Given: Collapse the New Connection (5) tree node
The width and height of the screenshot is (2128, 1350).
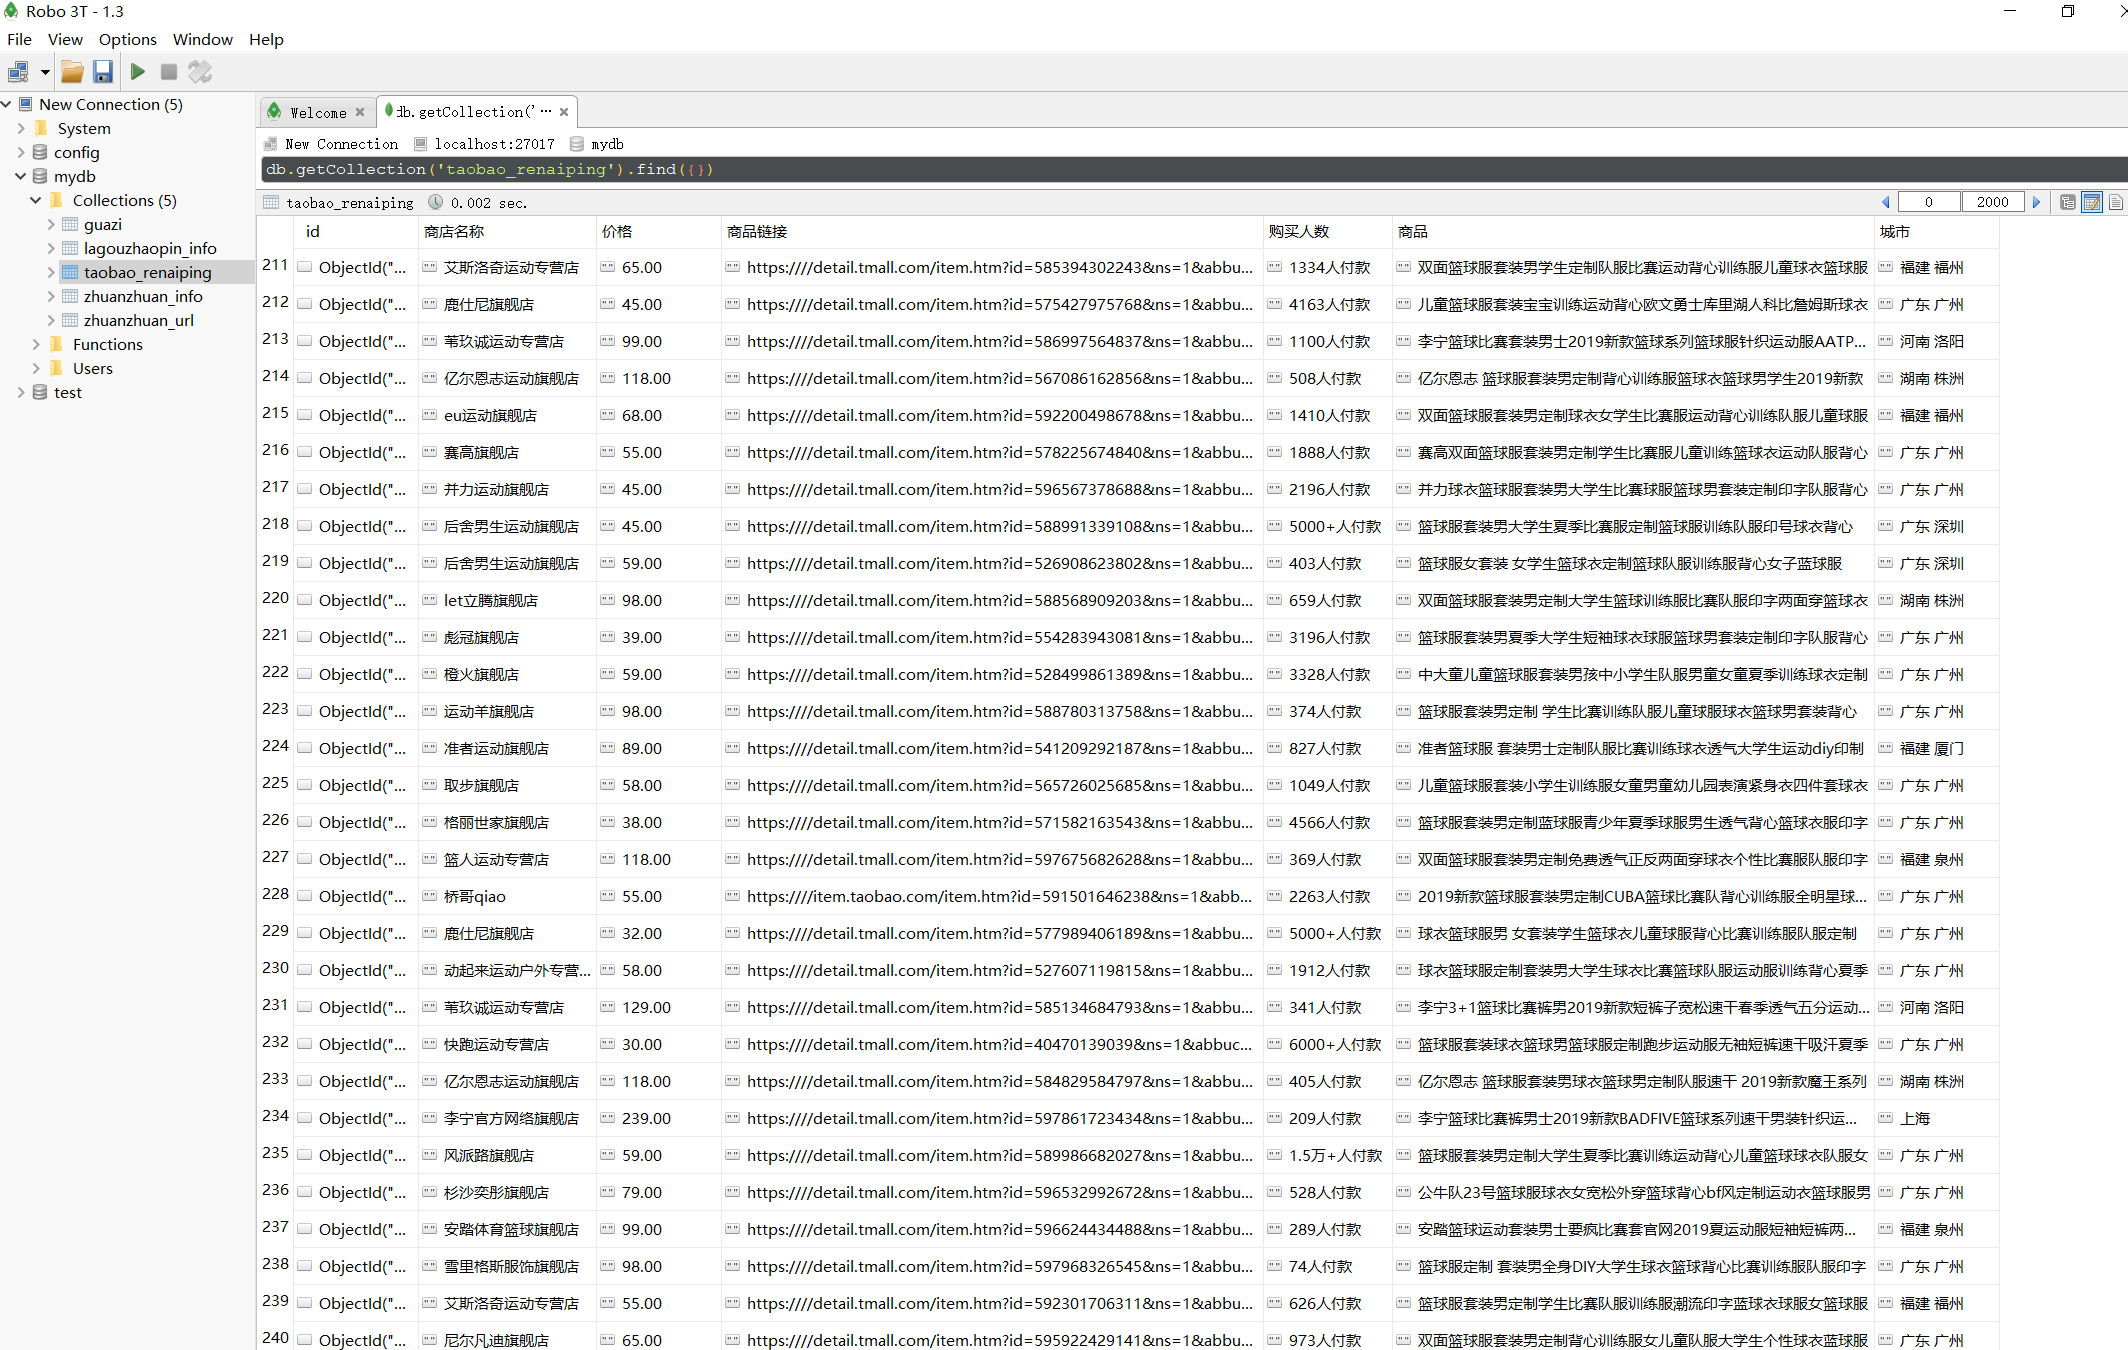Looking at the screenshot, I should [6, 104].
